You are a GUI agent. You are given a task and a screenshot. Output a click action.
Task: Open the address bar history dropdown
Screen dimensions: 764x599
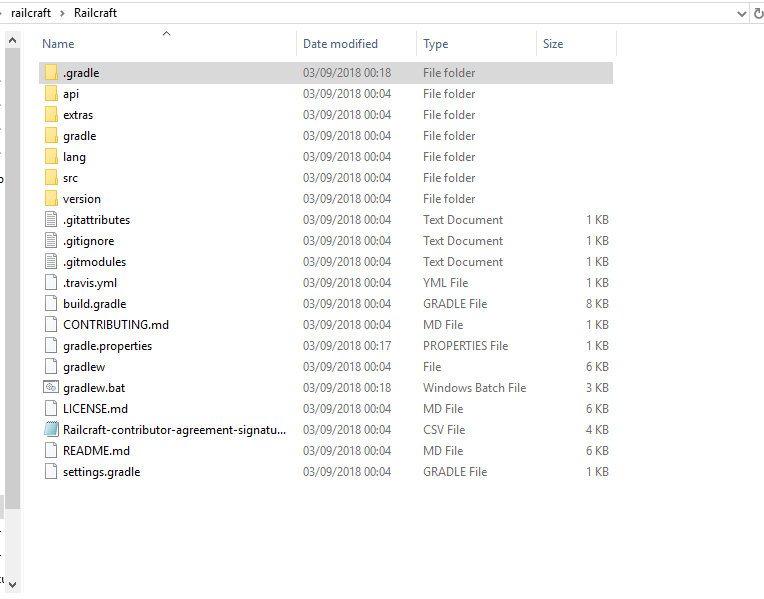742,14
